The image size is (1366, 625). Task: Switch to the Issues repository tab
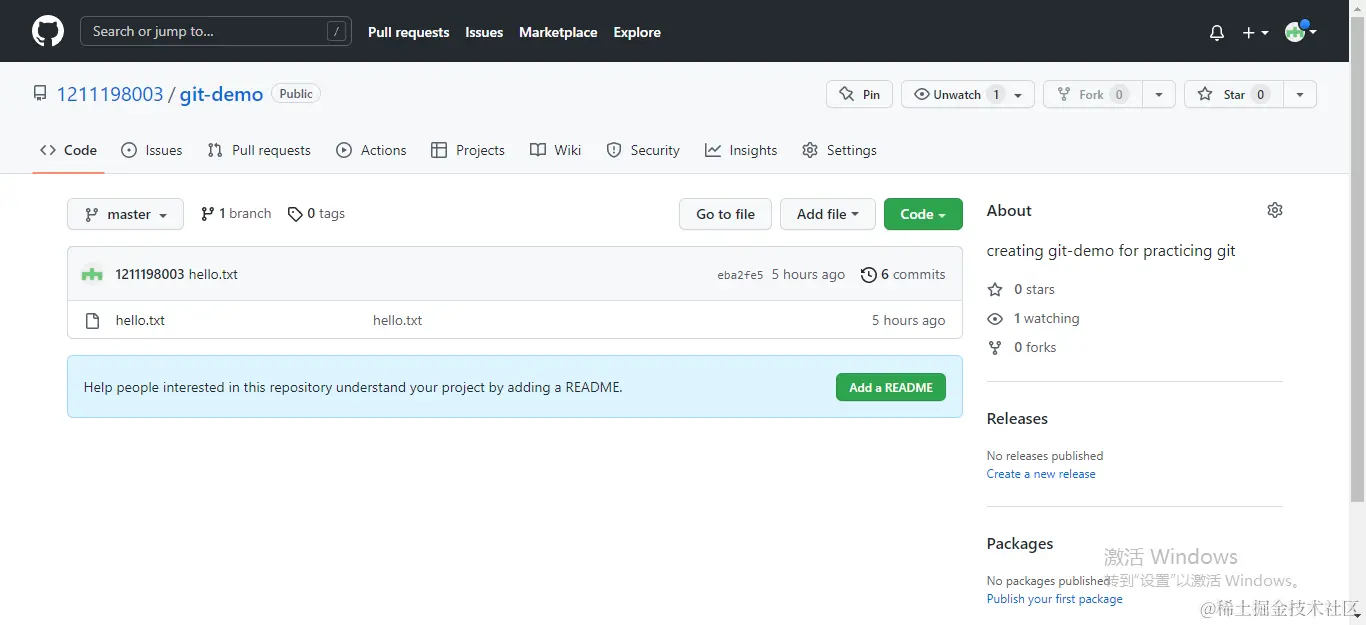point(152,150)
